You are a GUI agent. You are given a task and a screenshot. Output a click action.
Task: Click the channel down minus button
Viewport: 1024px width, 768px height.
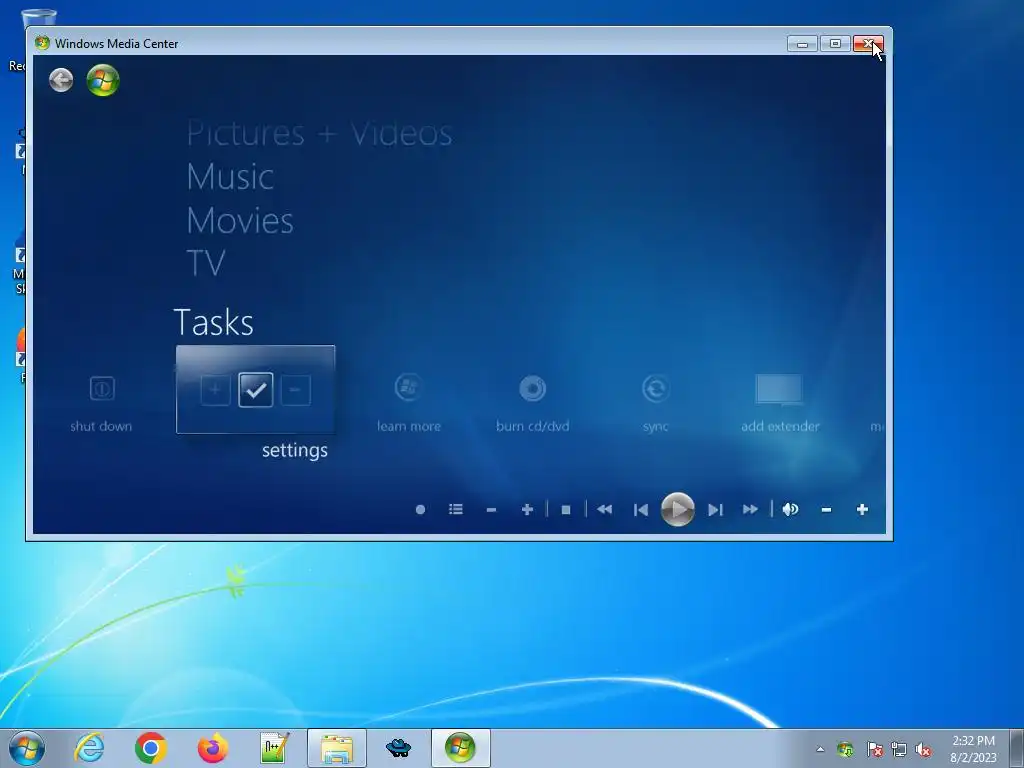[x=491, y=509]
